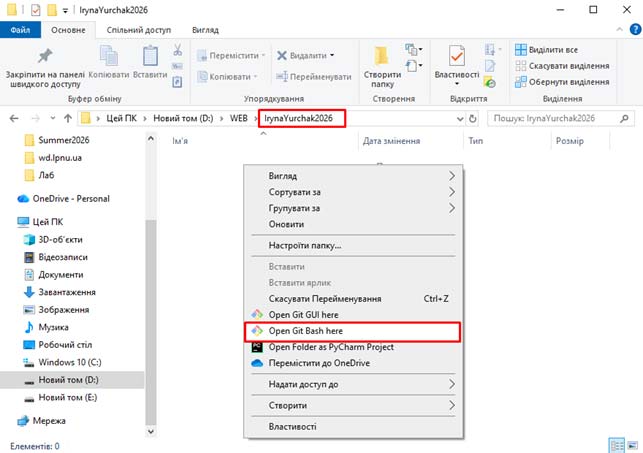643x453 pixels.
Task: Click the Delete X icon labeled Видалити
Action: (x=282, y=55)
